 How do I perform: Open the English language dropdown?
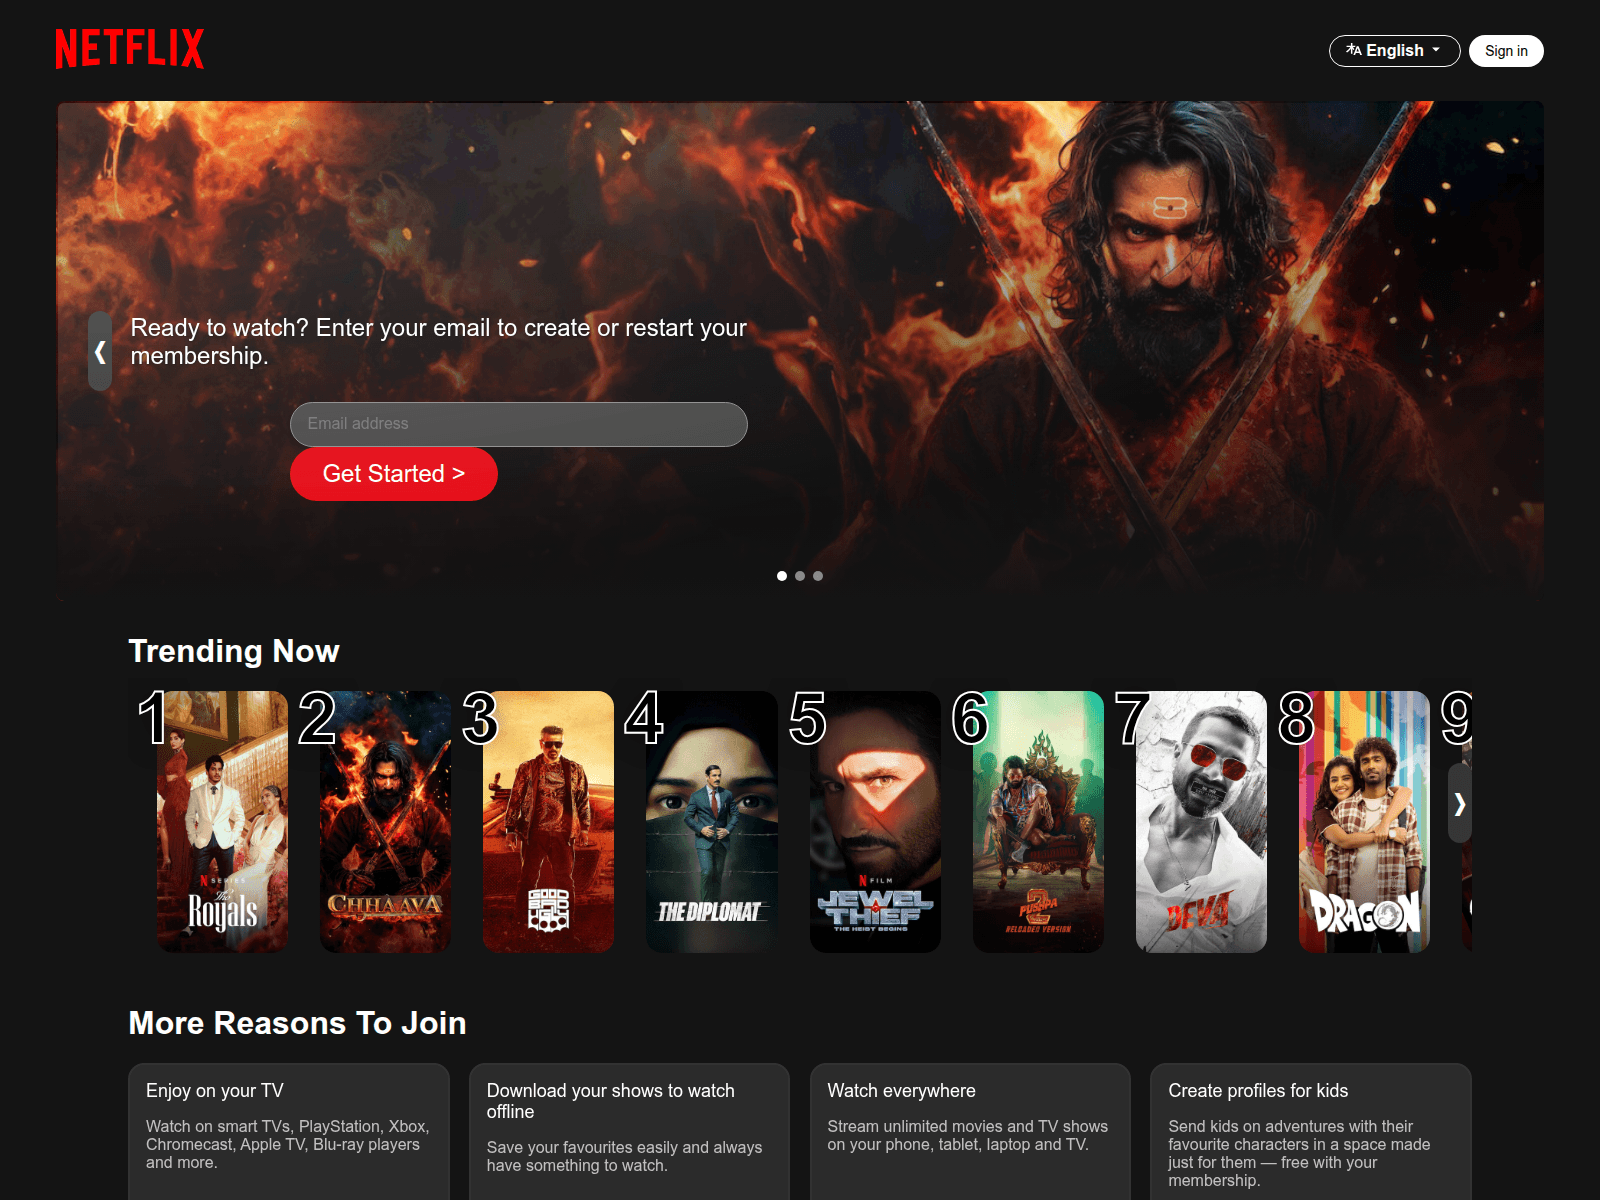[x=1394, y=51]
